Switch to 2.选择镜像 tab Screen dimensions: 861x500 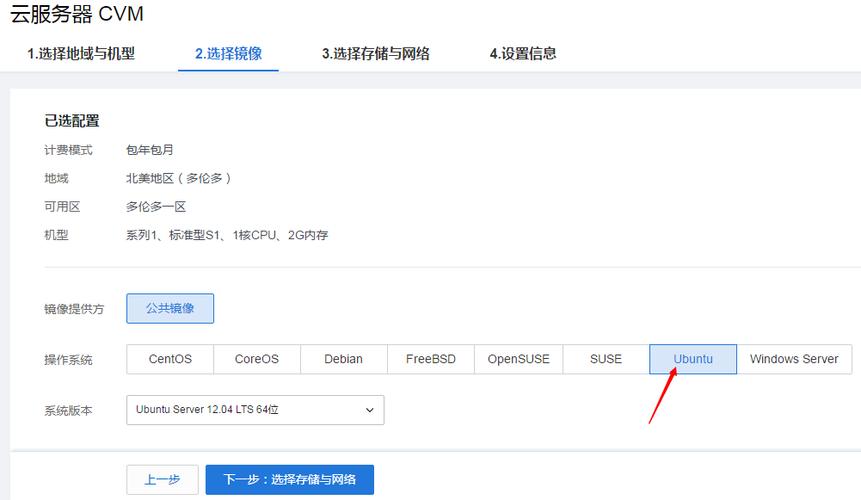click(228, 54)
